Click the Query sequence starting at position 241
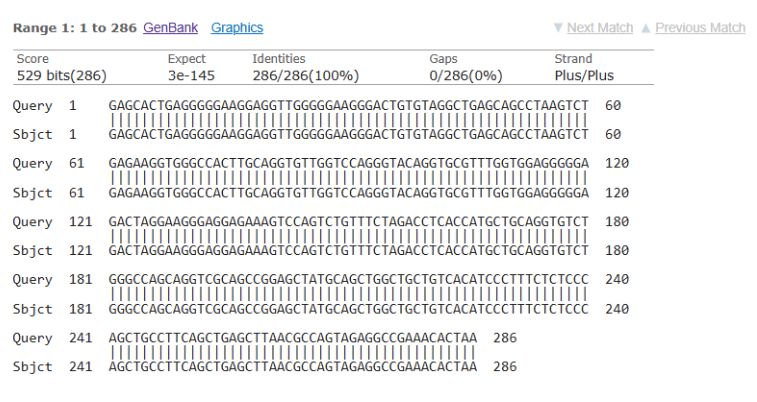The image size is (757, 402). pyautogui.click(x=293, y=338)
